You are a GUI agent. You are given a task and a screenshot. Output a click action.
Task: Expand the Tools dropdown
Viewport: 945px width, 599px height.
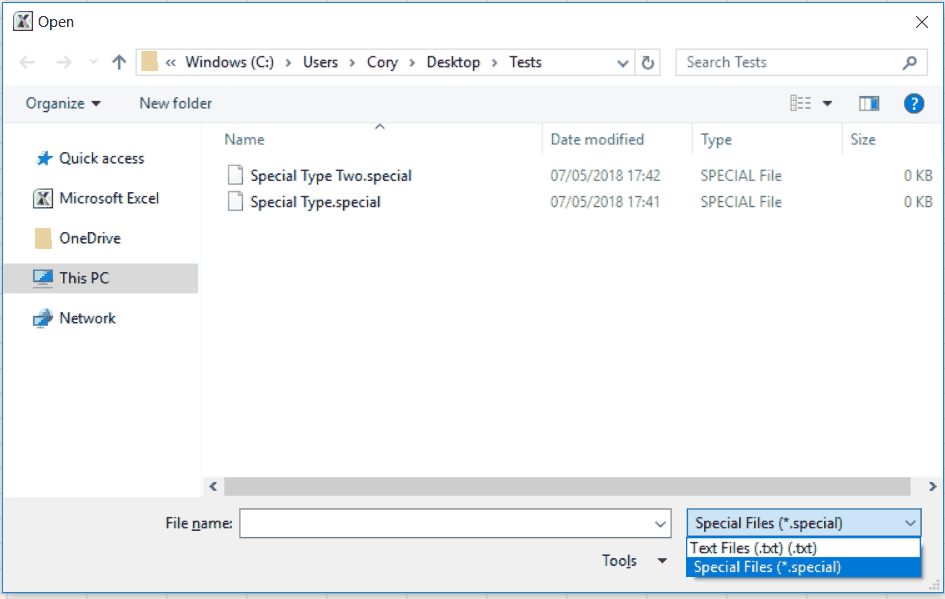(634, 561)
